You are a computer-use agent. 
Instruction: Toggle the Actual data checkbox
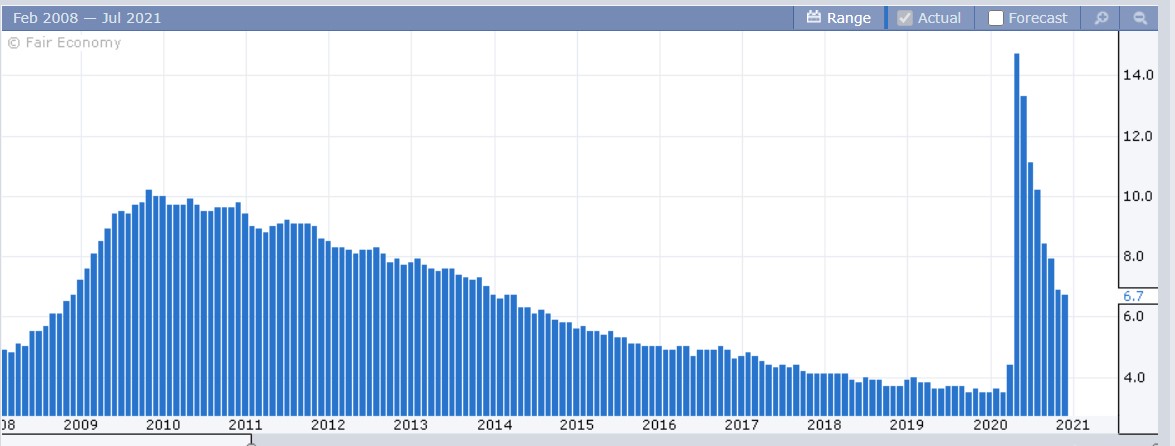tap(905, 18)
